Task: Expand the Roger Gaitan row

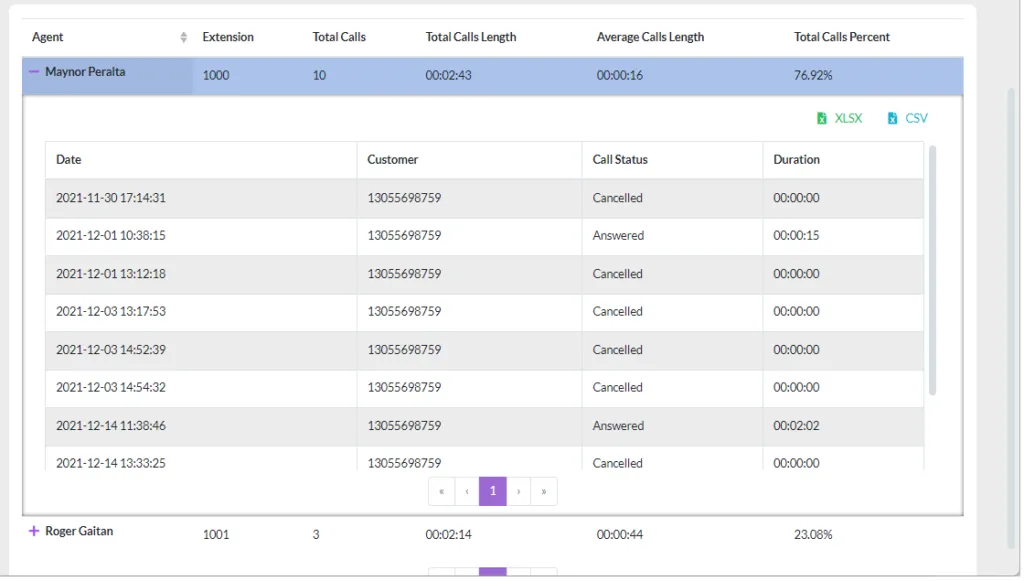Action: 34,532
